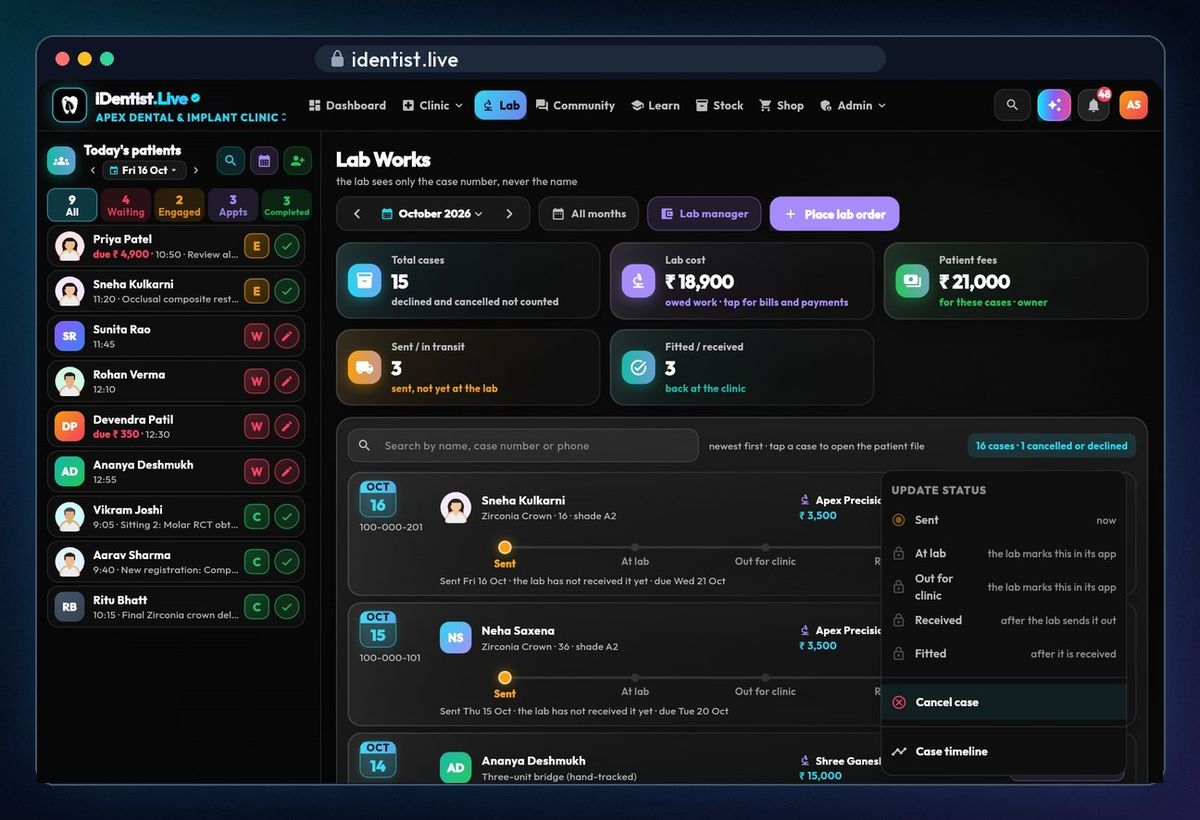Screen dimensions: 1200x820
Task: Open the Stock page
Action: pos(720,105)
